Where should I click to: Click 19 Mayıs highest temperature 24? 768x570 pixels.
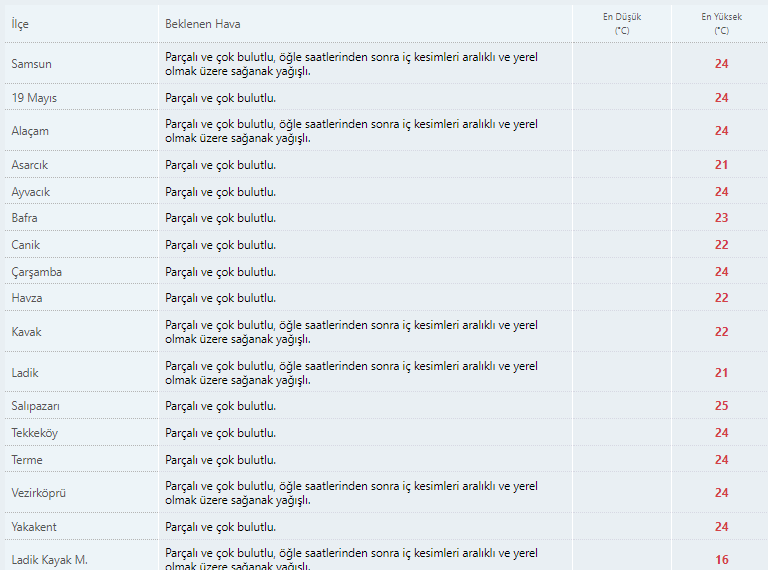(x=721, y=97)
